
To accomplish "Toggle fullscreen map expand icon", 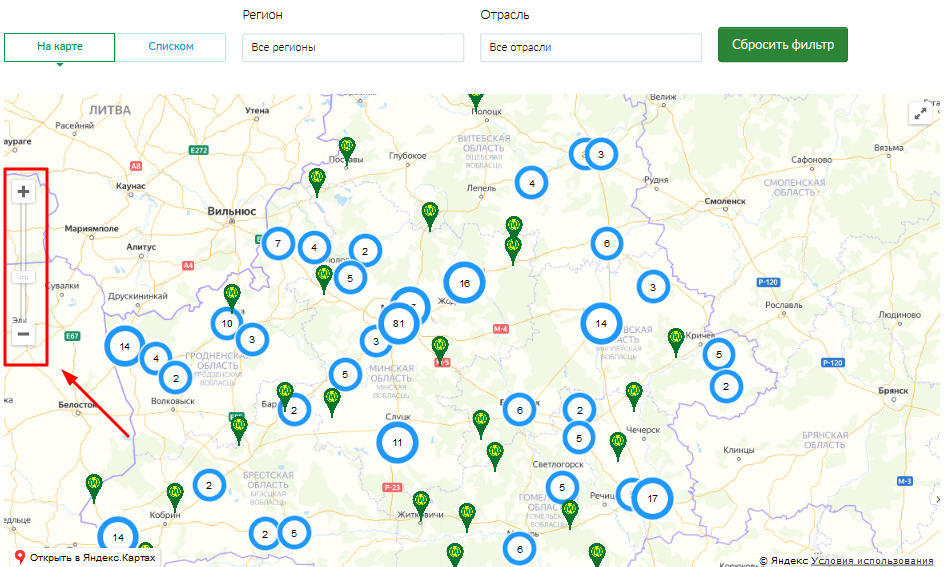I will (921, 113).
